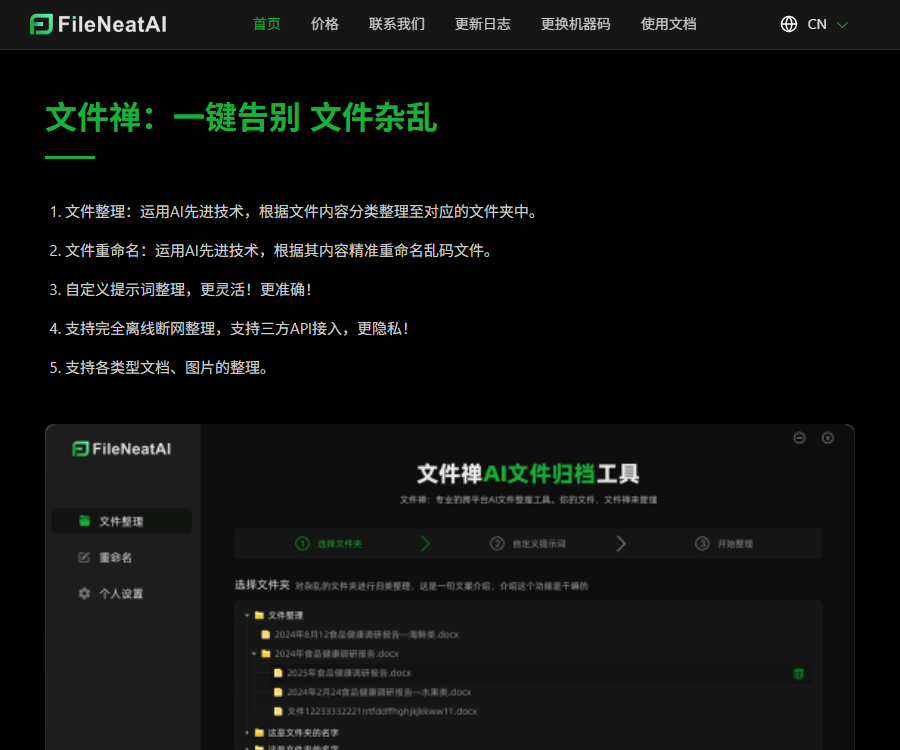Image resolution: width=900 pixels, height=750 pixels.
Task: Click the app preview screenshot
Action: point(450,587)
